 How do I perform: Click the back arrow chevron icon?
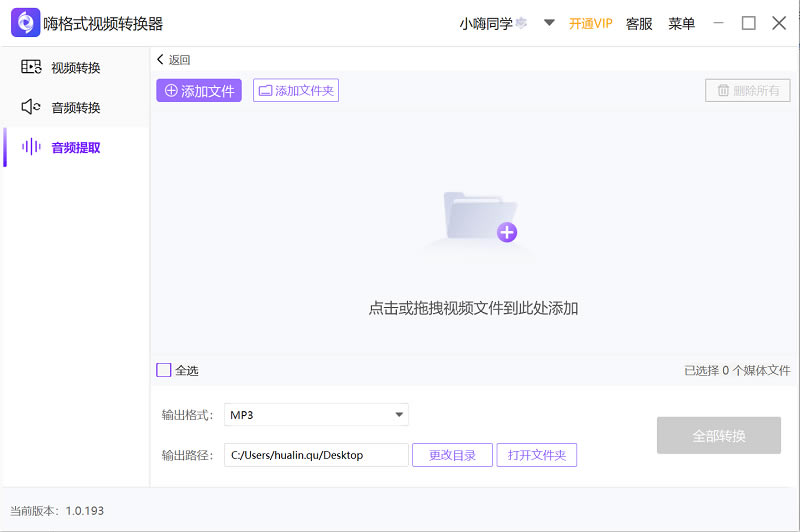pos(160,60)
